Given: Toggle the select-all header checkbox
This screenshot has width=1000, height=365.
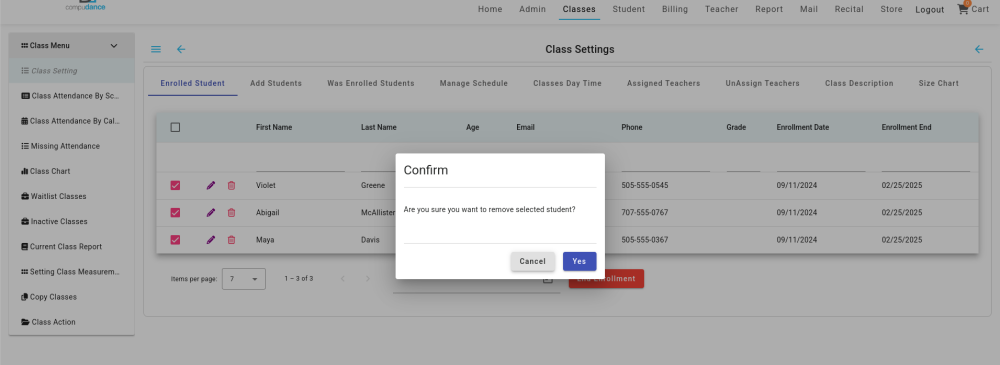Looking at the screenshot, I should [x=175, y=128].
